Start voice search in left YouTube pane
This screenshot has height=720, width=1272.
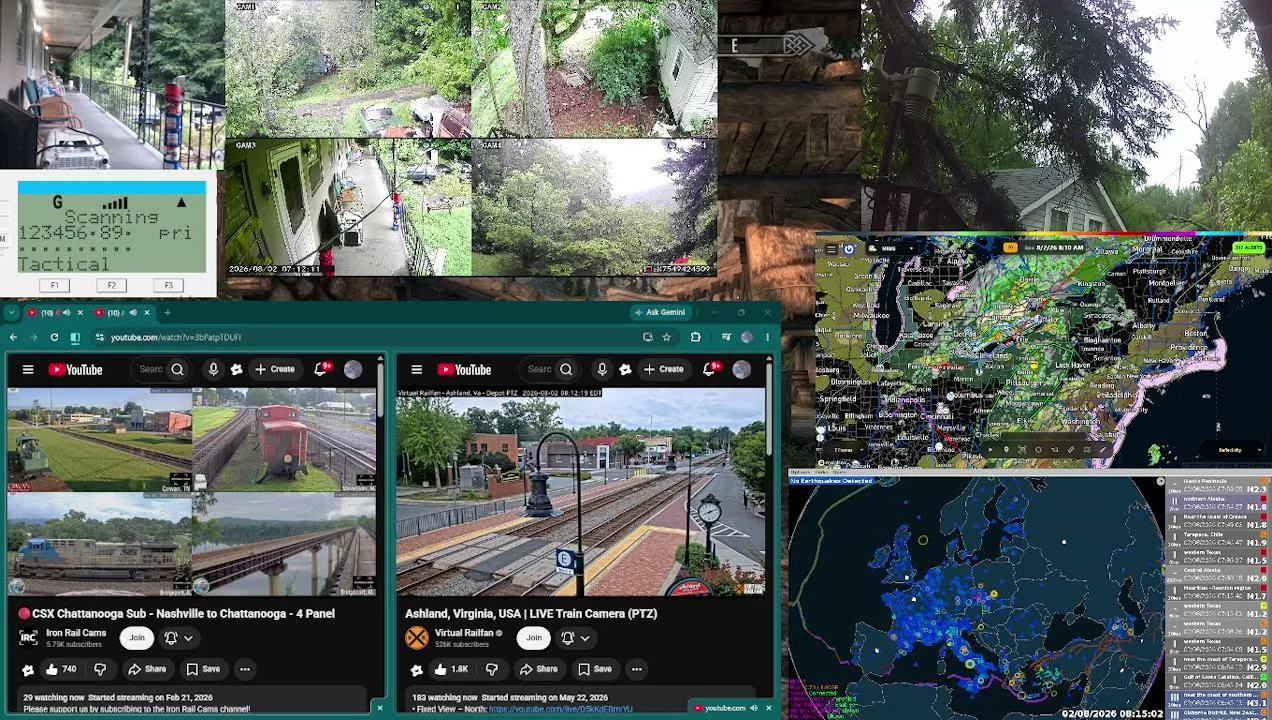(x=213, y=370)
